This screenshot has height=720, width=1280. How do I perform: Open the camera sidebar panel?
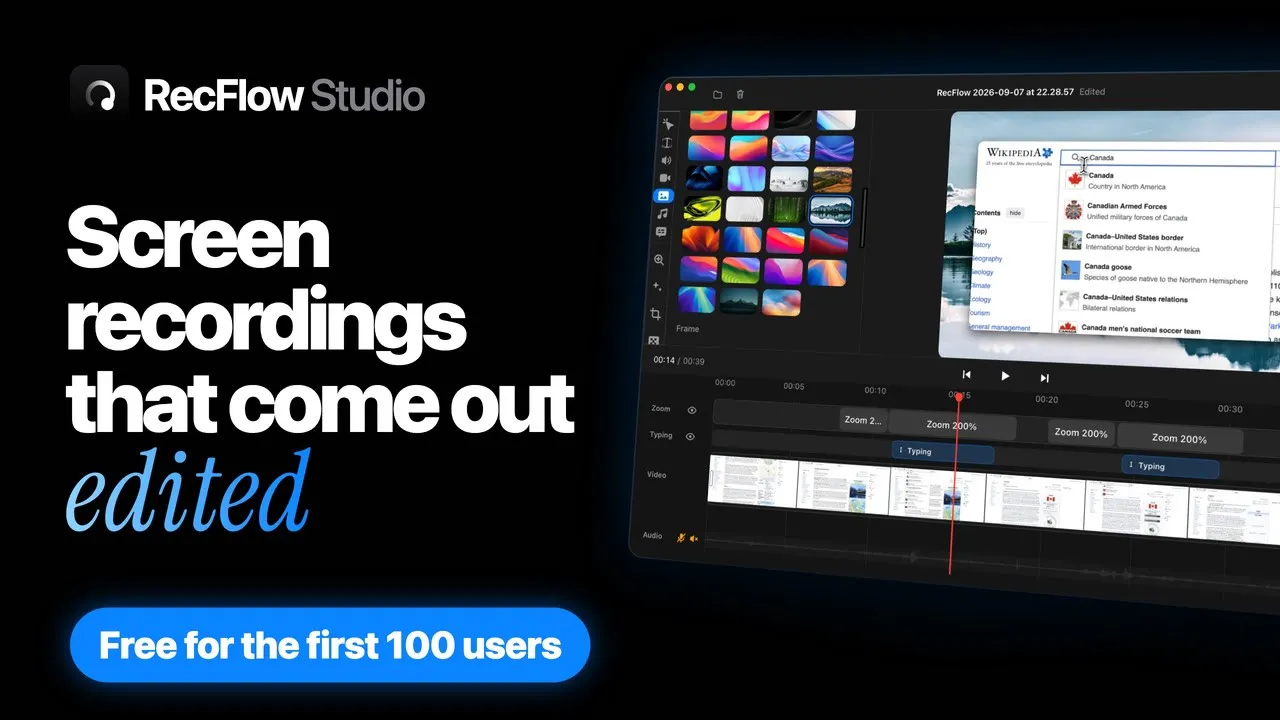(x=664, y=178)
